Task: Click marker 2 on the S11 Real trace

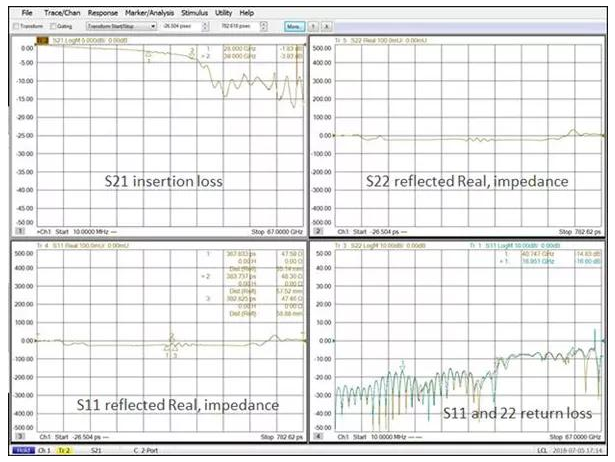Action: click(x=171, y=336)
